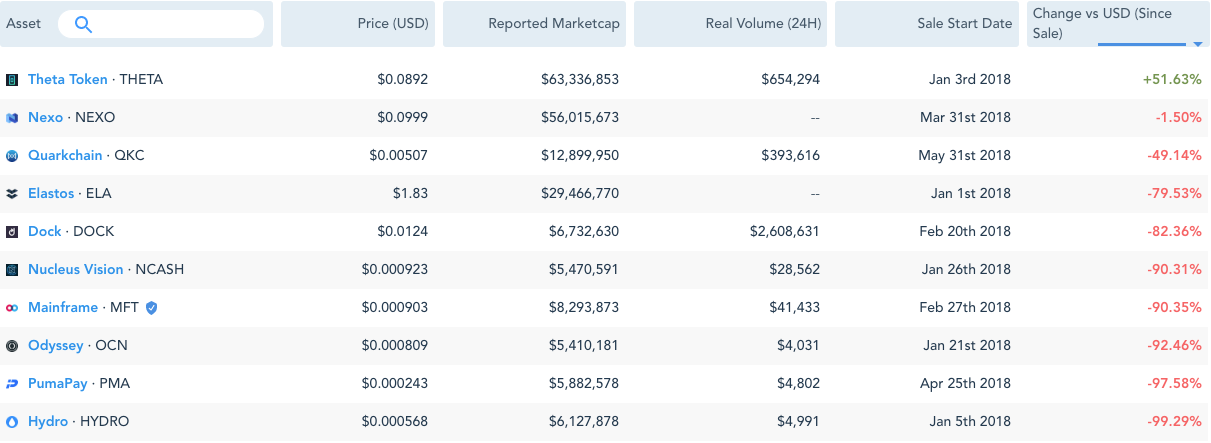This screenshot has height=443, width=1211.
Task: Open the Mainframe asset link
Action: [x=63, y=307]
